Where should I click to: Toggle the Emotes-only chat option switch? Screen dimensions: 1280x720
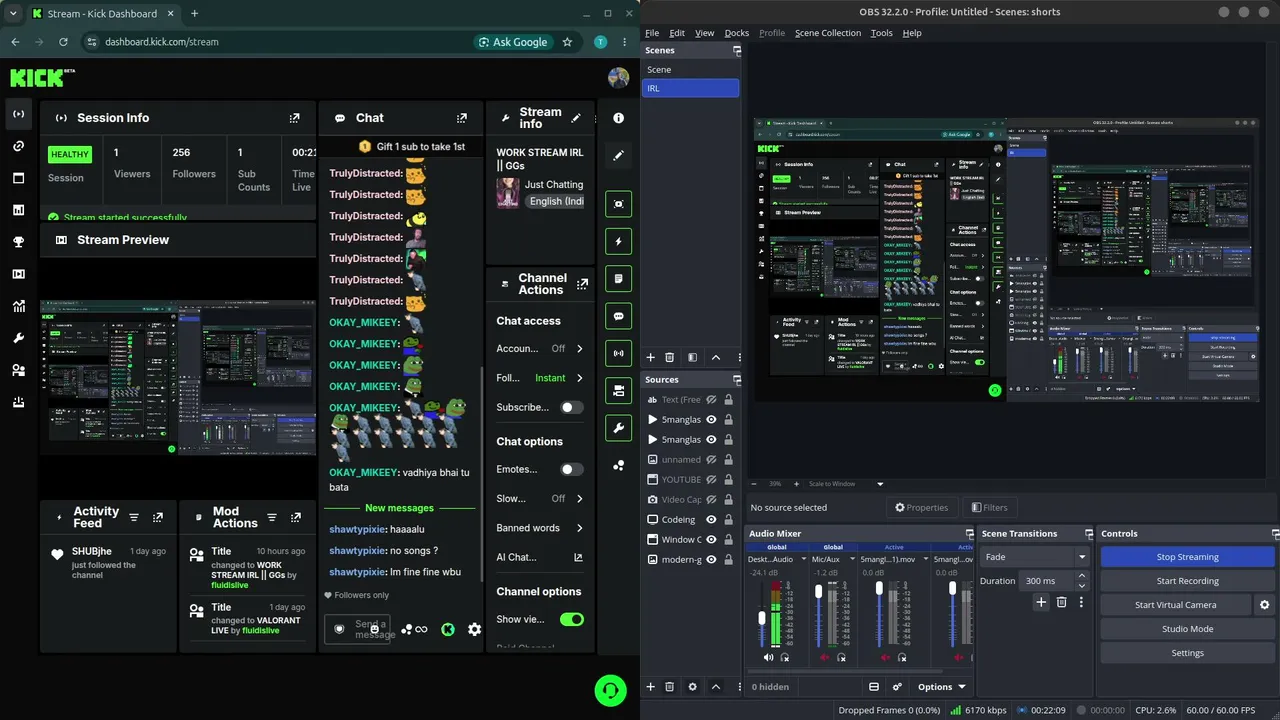coord(572,469)
